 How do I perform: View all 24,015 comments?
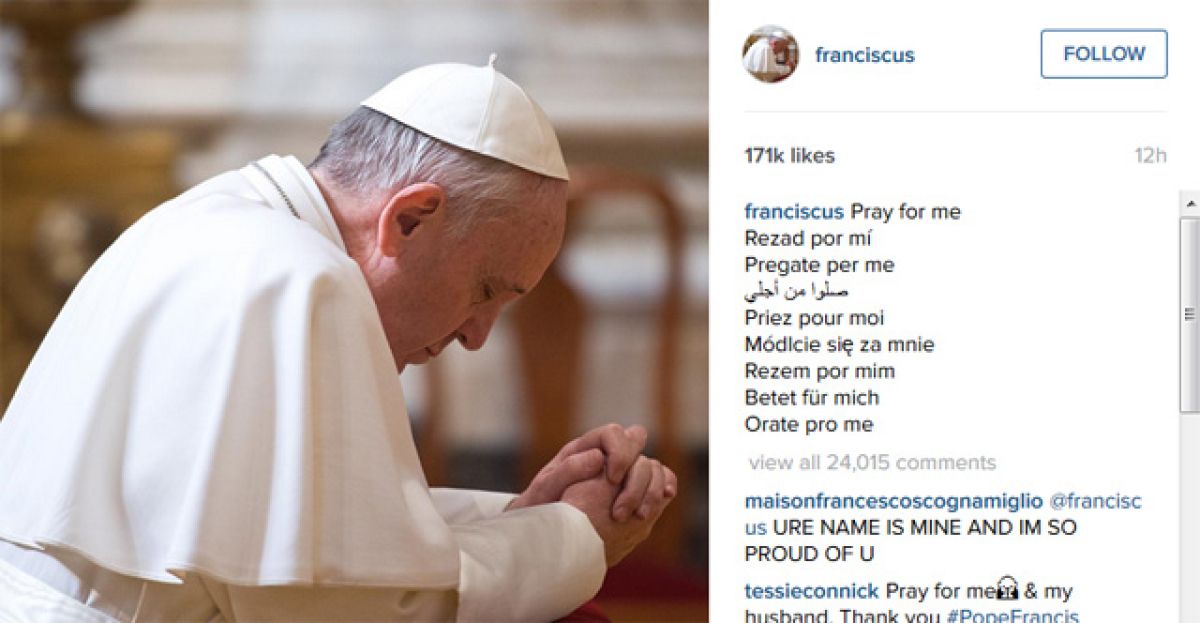[872, 463]
